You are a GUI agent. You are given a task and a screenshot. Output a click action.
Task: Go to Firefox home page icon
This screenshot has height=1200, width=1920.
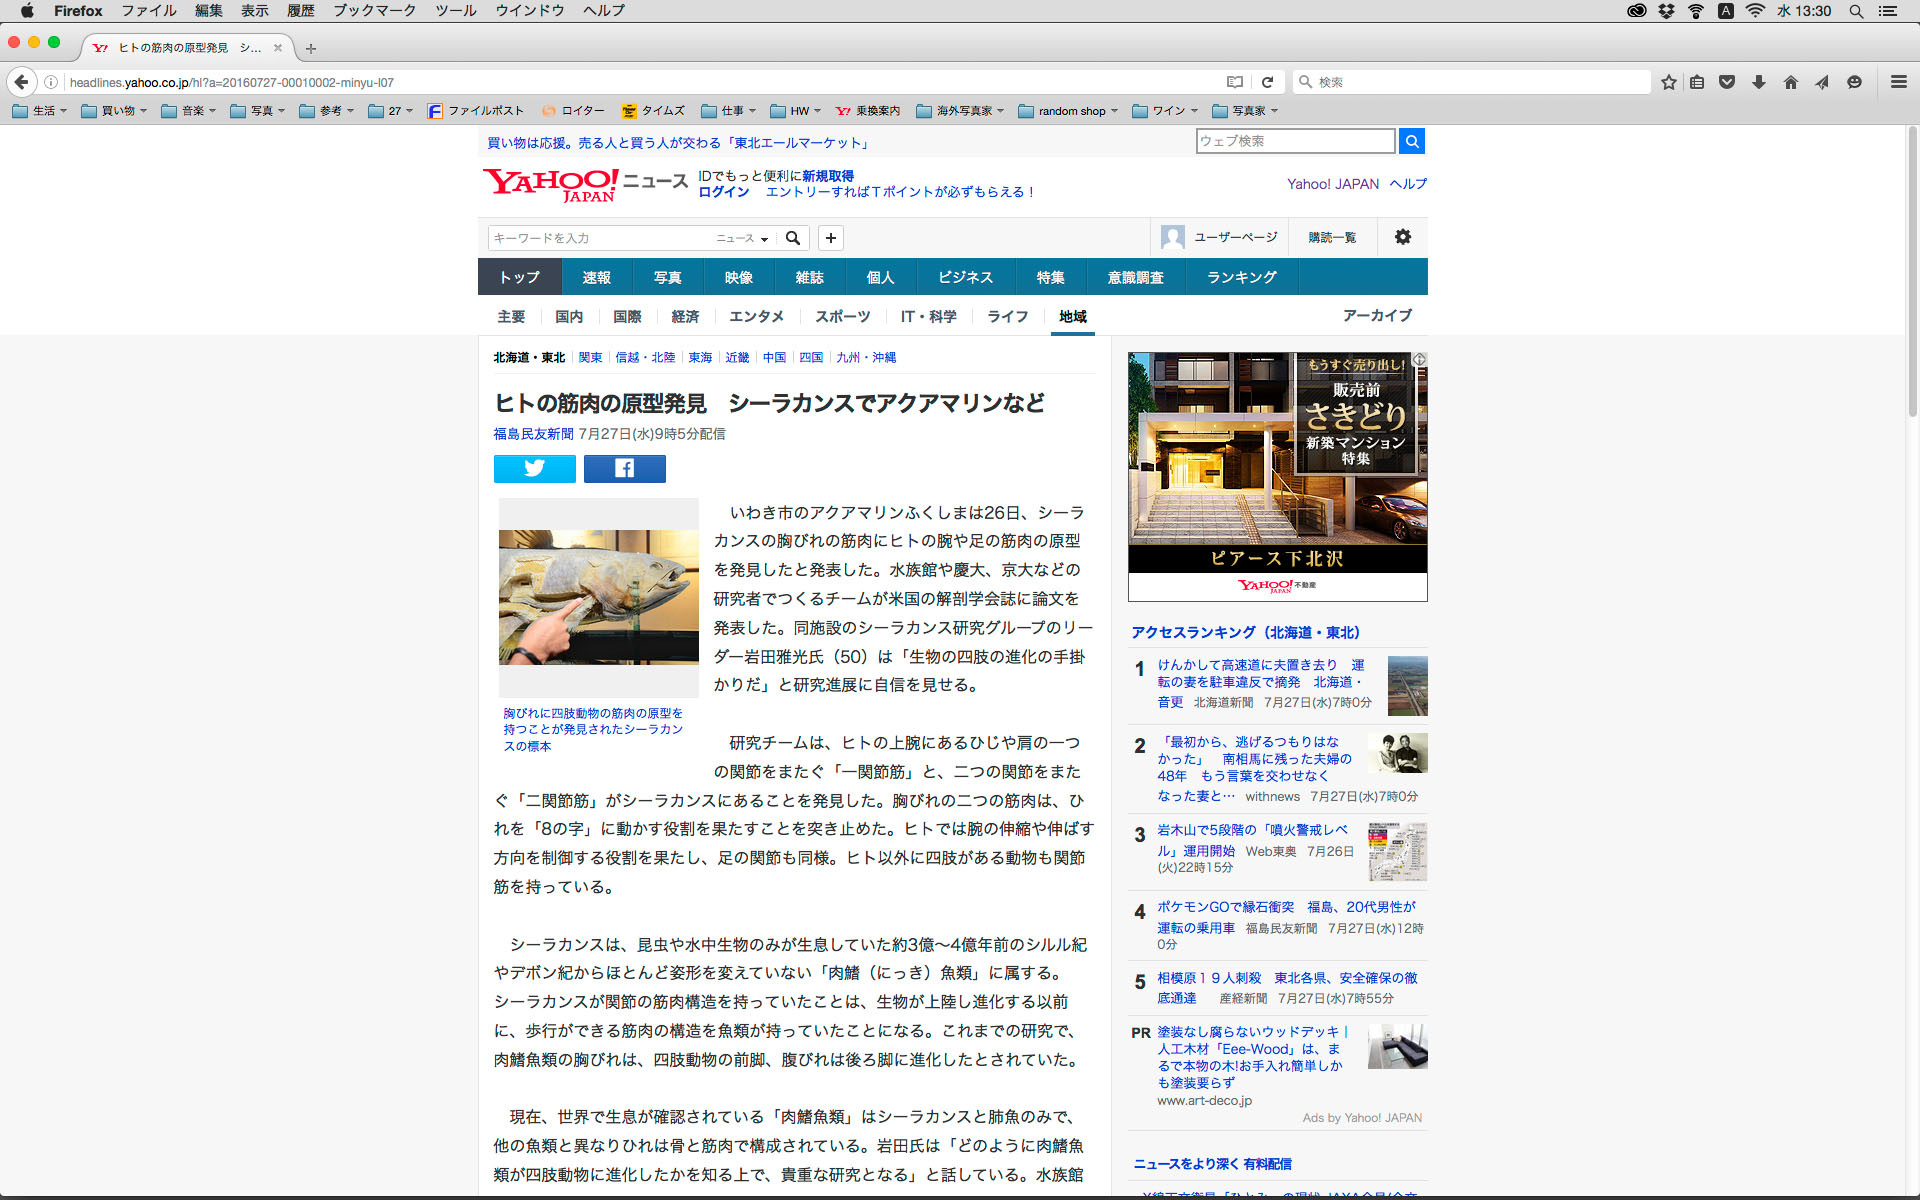tap(1790, 82)
